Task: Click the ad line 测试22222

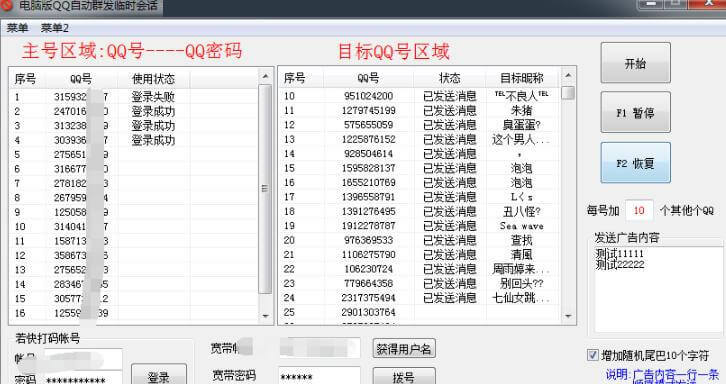Action: (620, 264)
